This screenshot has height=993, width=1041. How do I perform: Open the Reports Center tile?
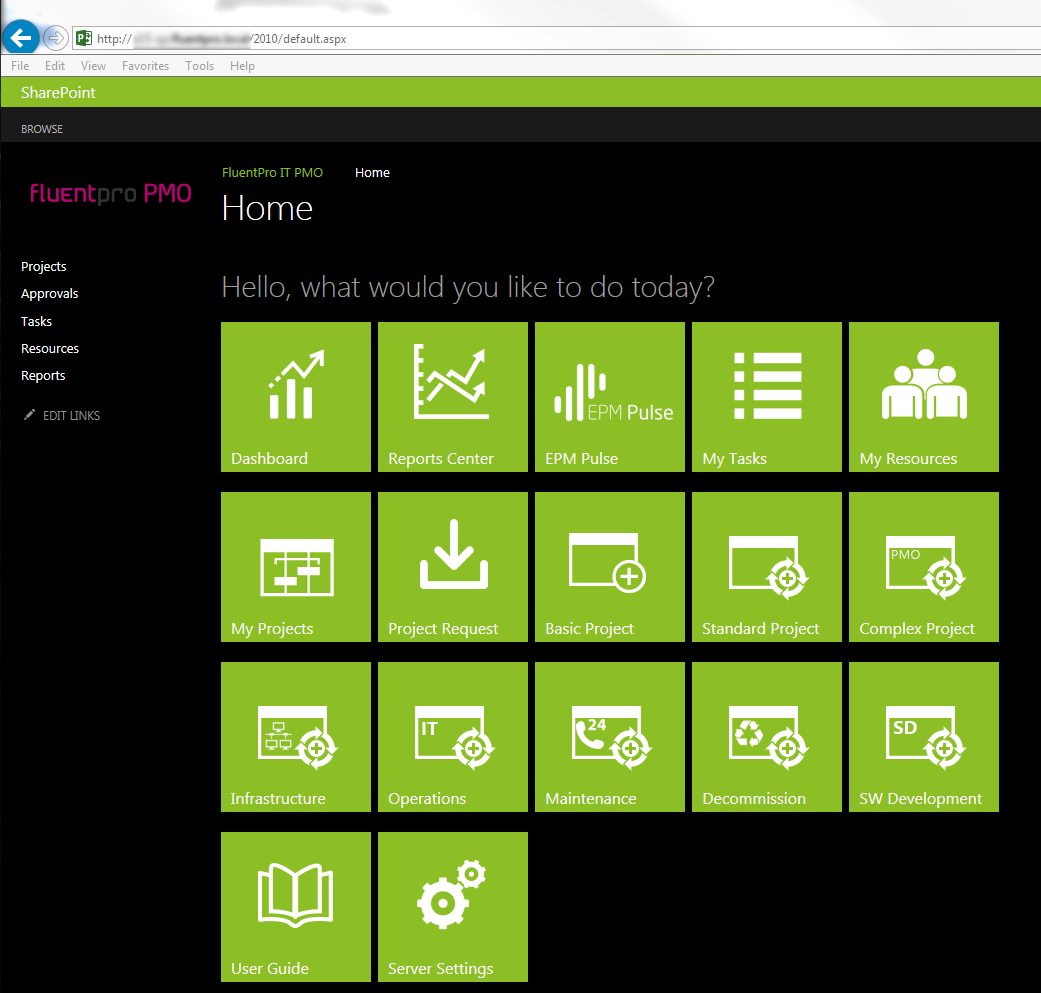pyautogui.click(x=453, y=397)
